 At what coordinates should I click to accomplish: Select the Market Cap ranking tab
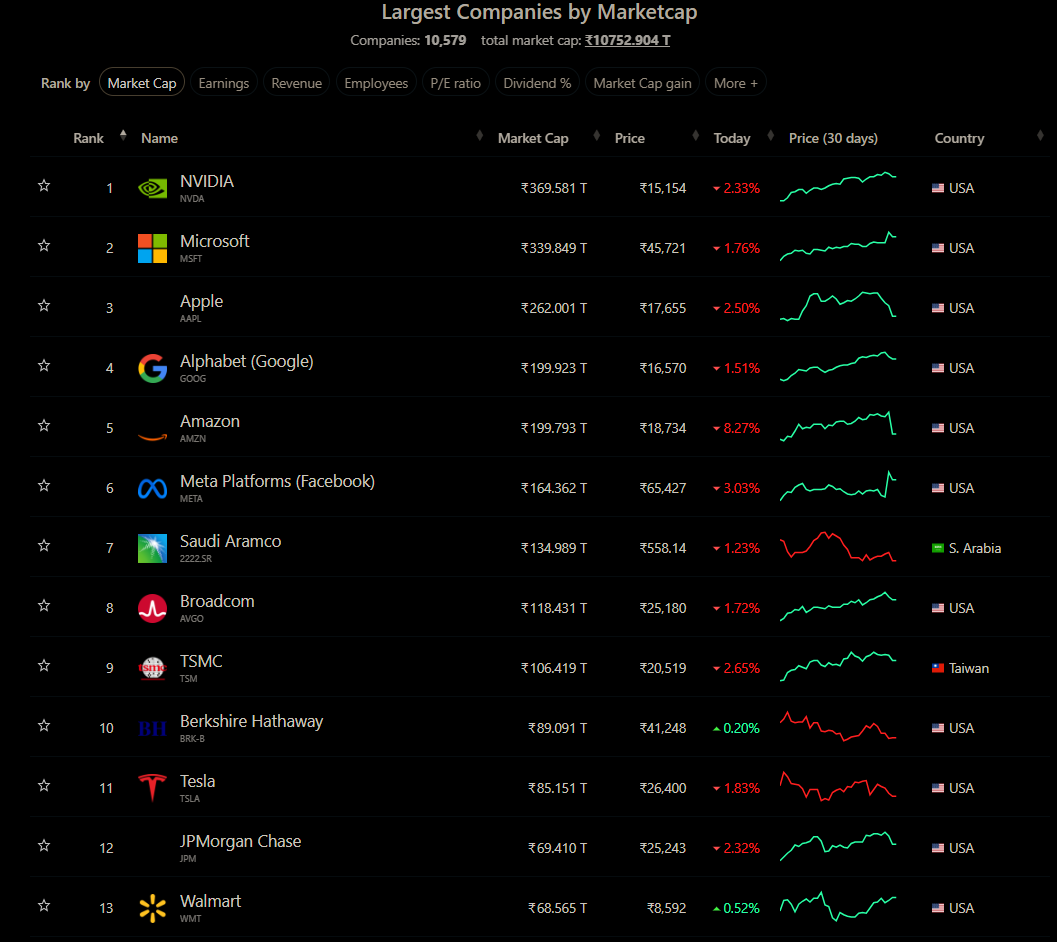(x=142, y=83)
